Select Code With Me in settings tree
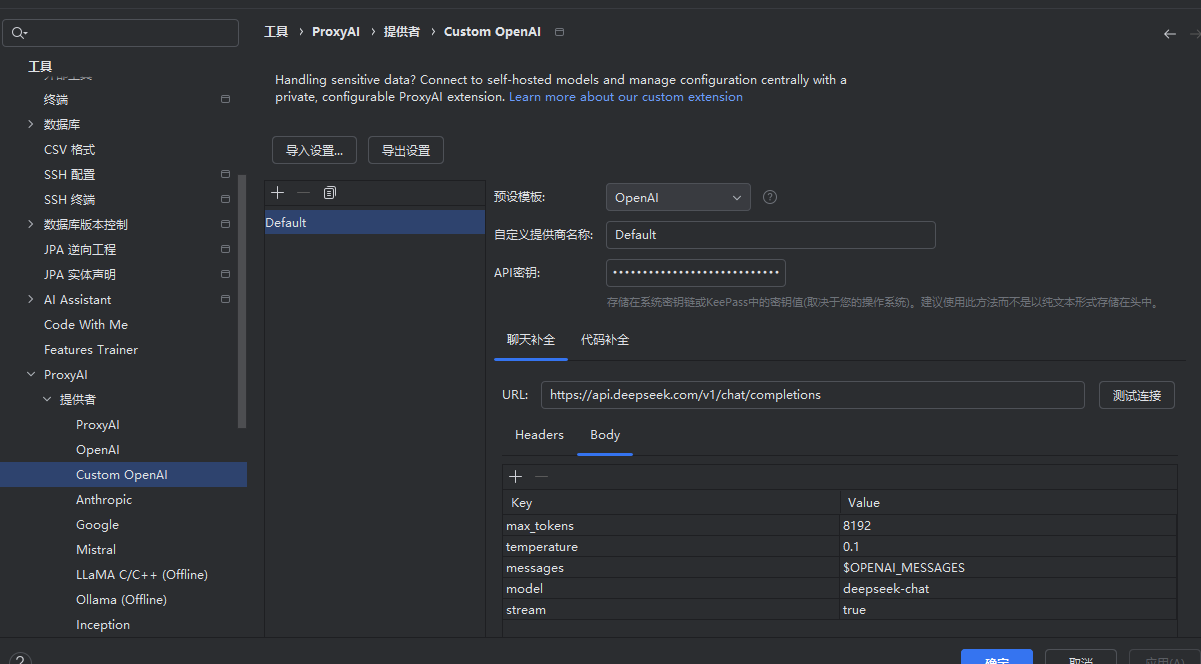1201x664 pixels. pyautogui.click(x=86, y=325)
